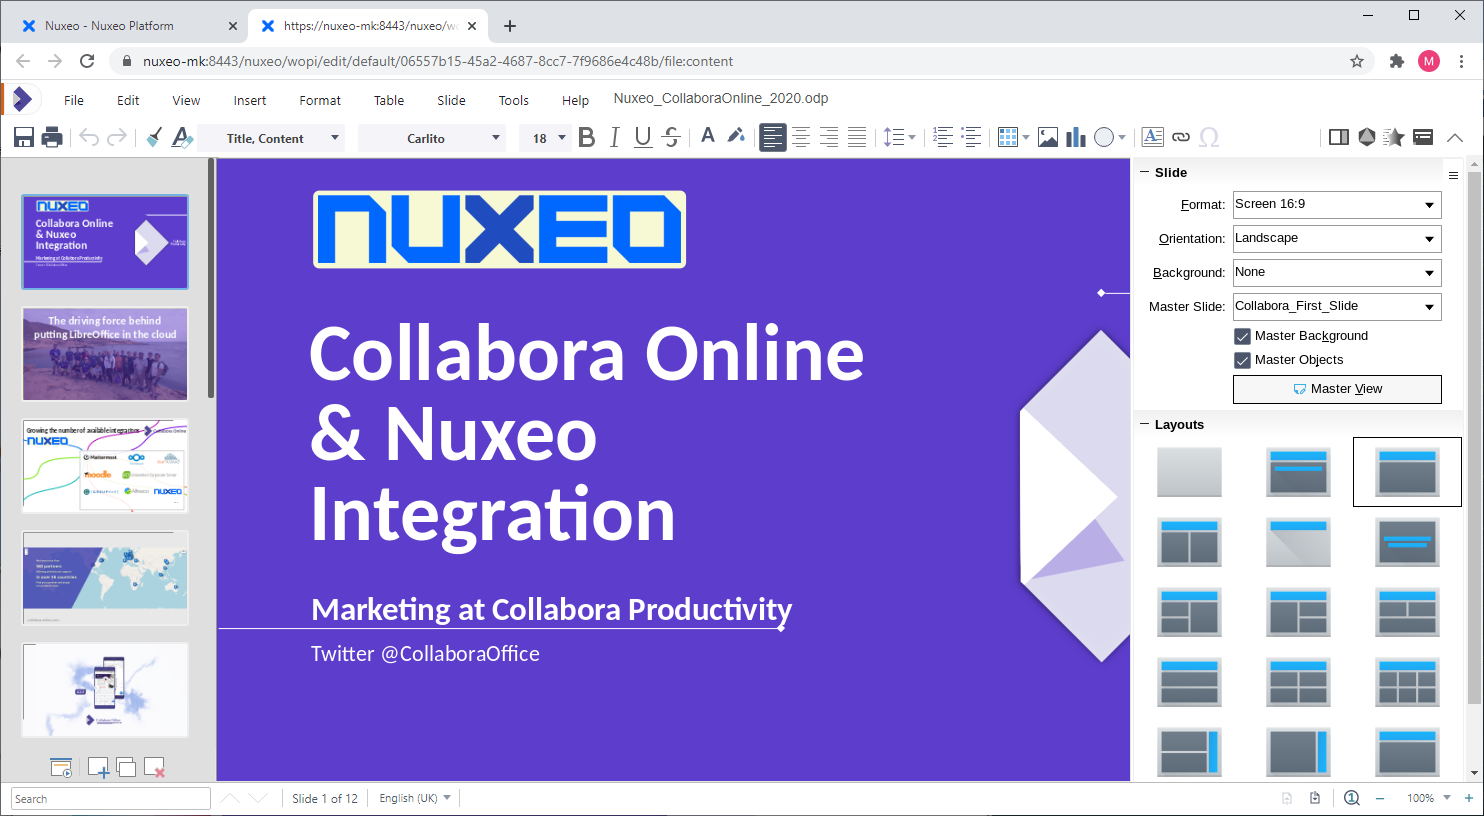
Task: Collapse the Layouts panel section
Action: 1145,424
